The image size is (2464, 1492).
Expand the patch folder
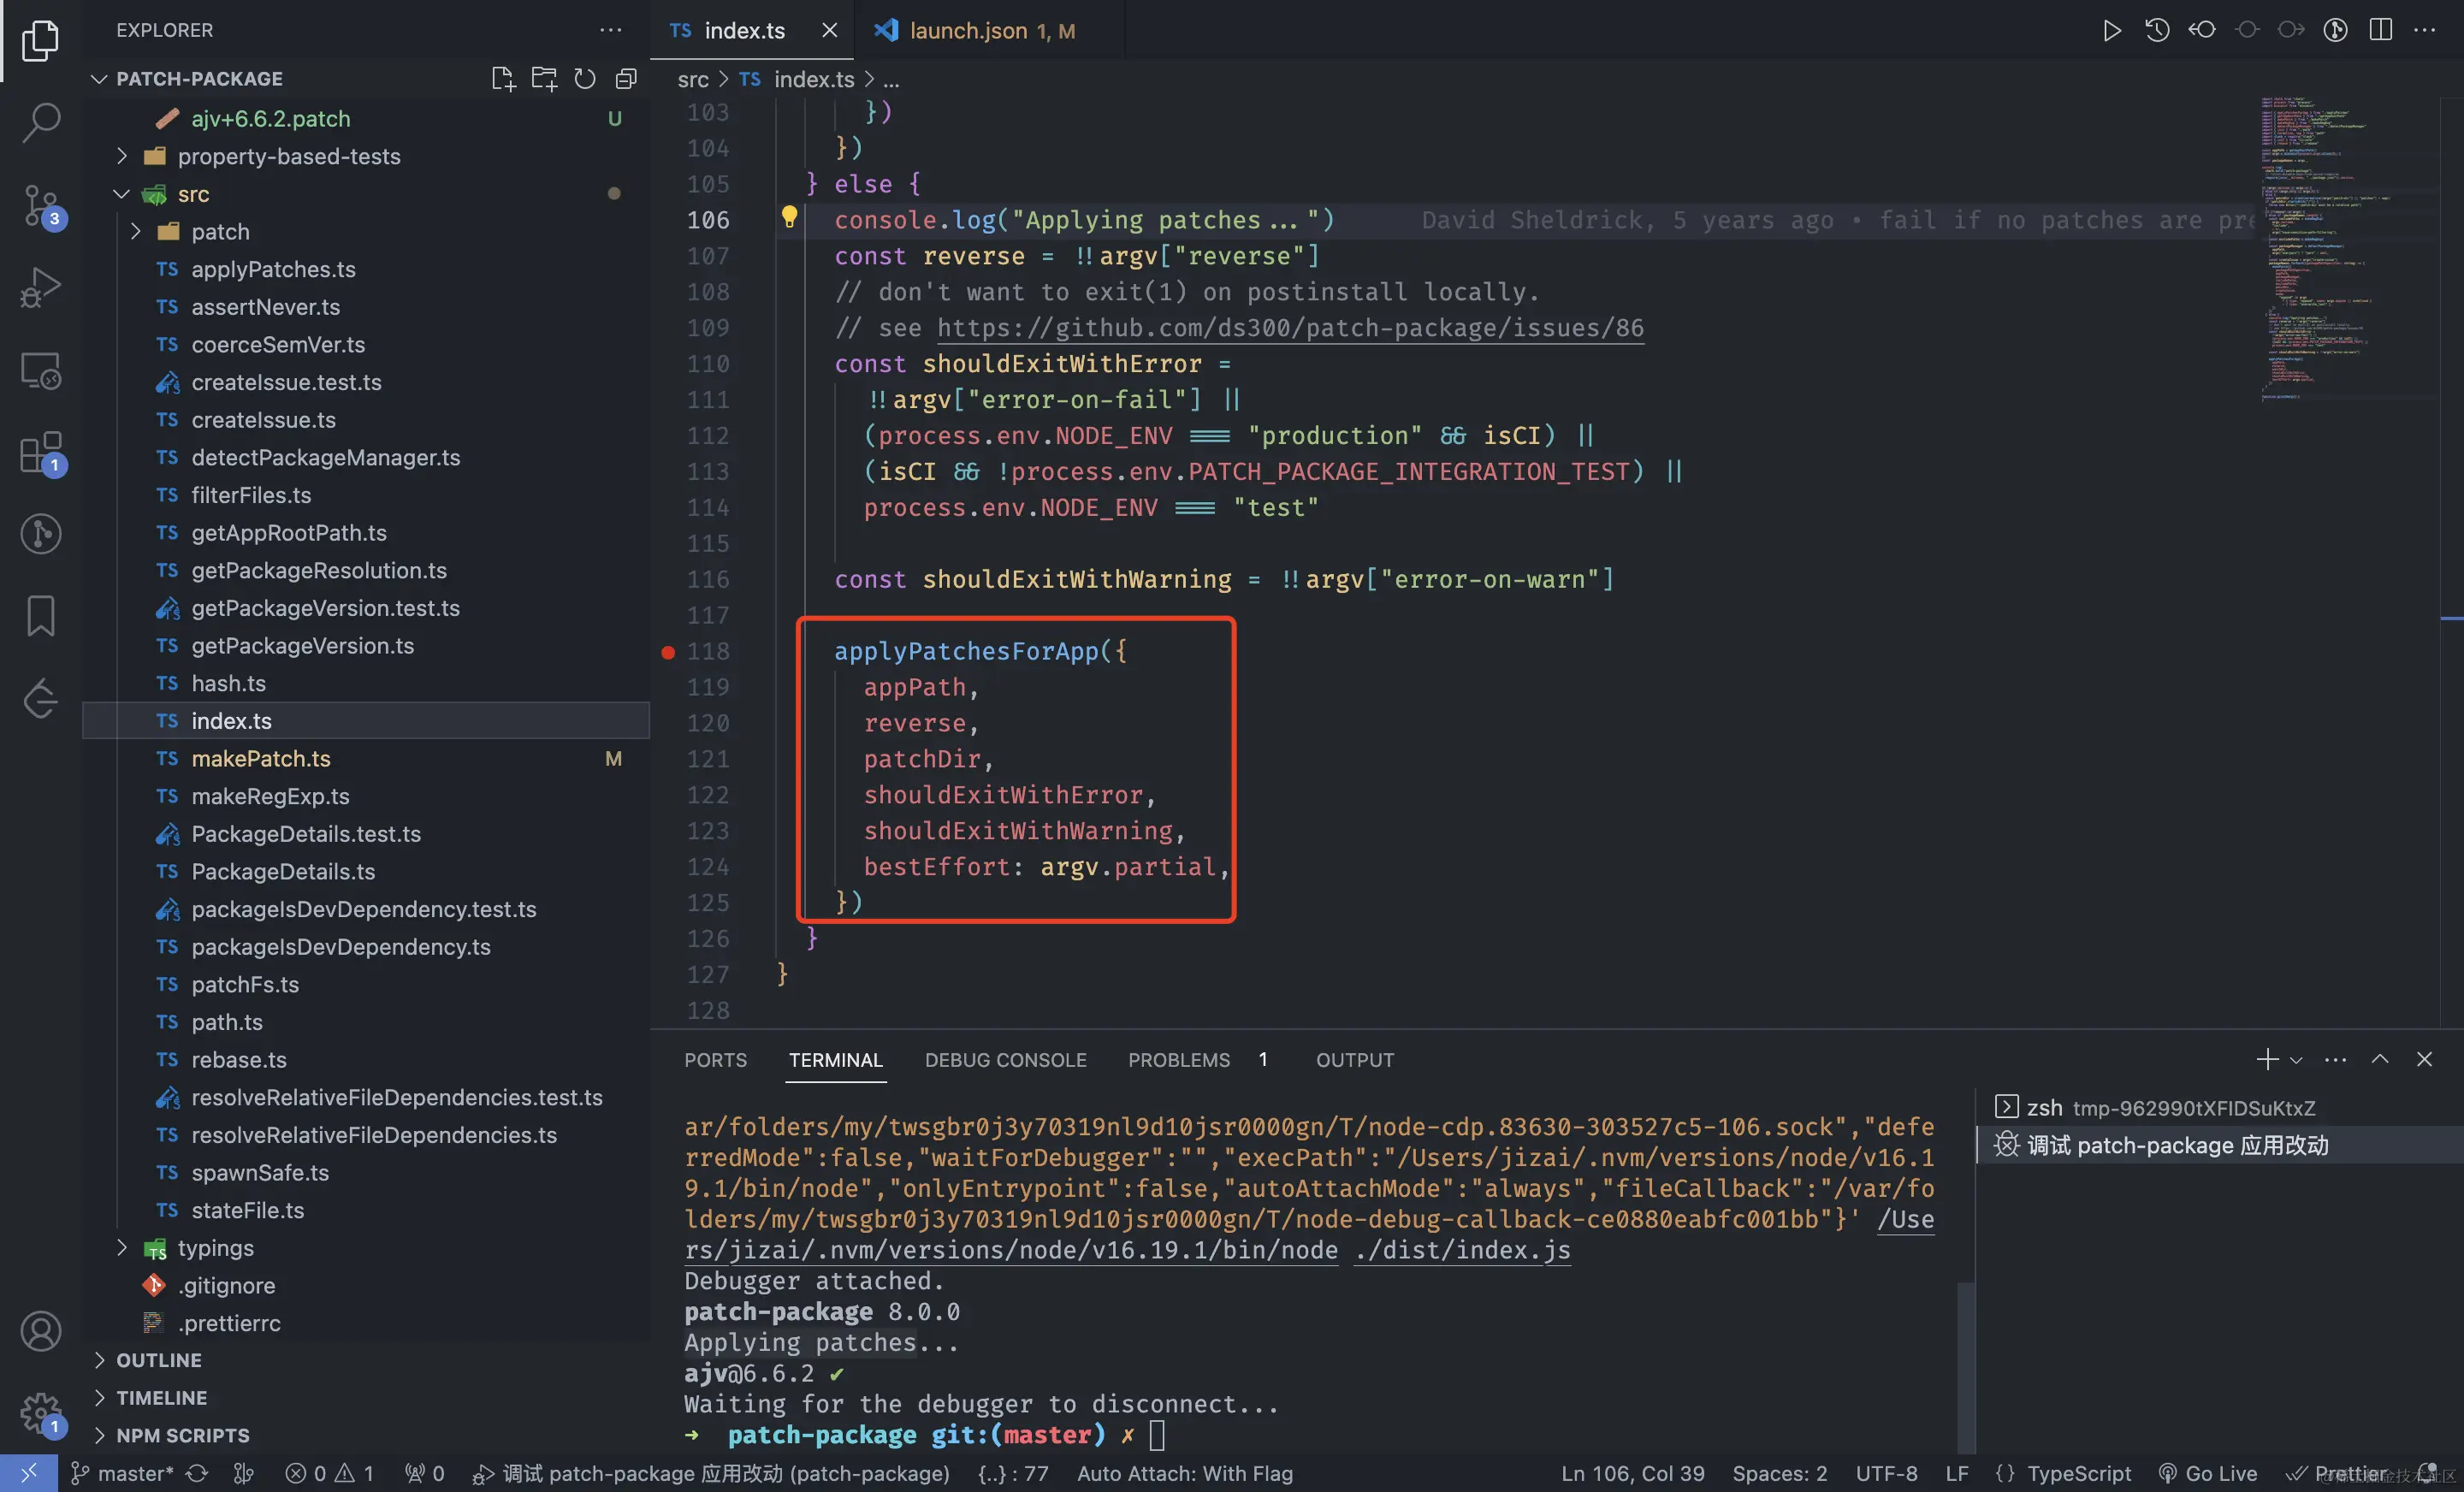[136, 231]
